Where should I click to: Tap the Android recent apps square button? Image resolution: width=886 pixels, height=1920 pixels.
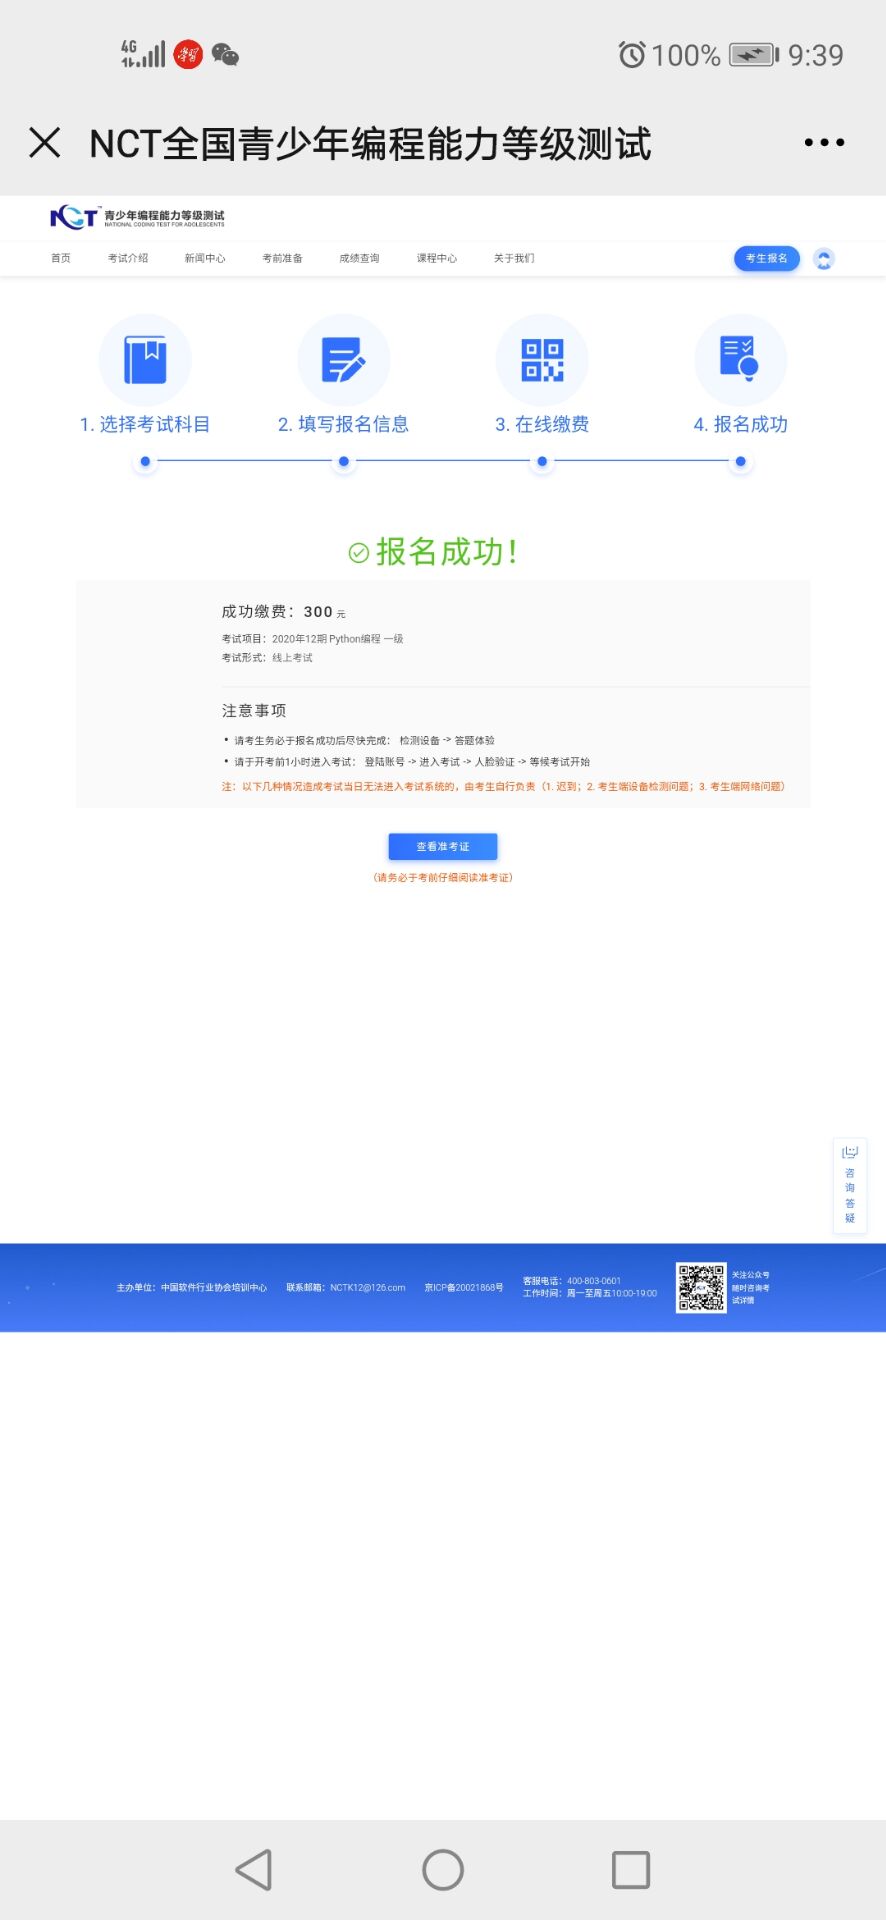[x=631, y=1870]
